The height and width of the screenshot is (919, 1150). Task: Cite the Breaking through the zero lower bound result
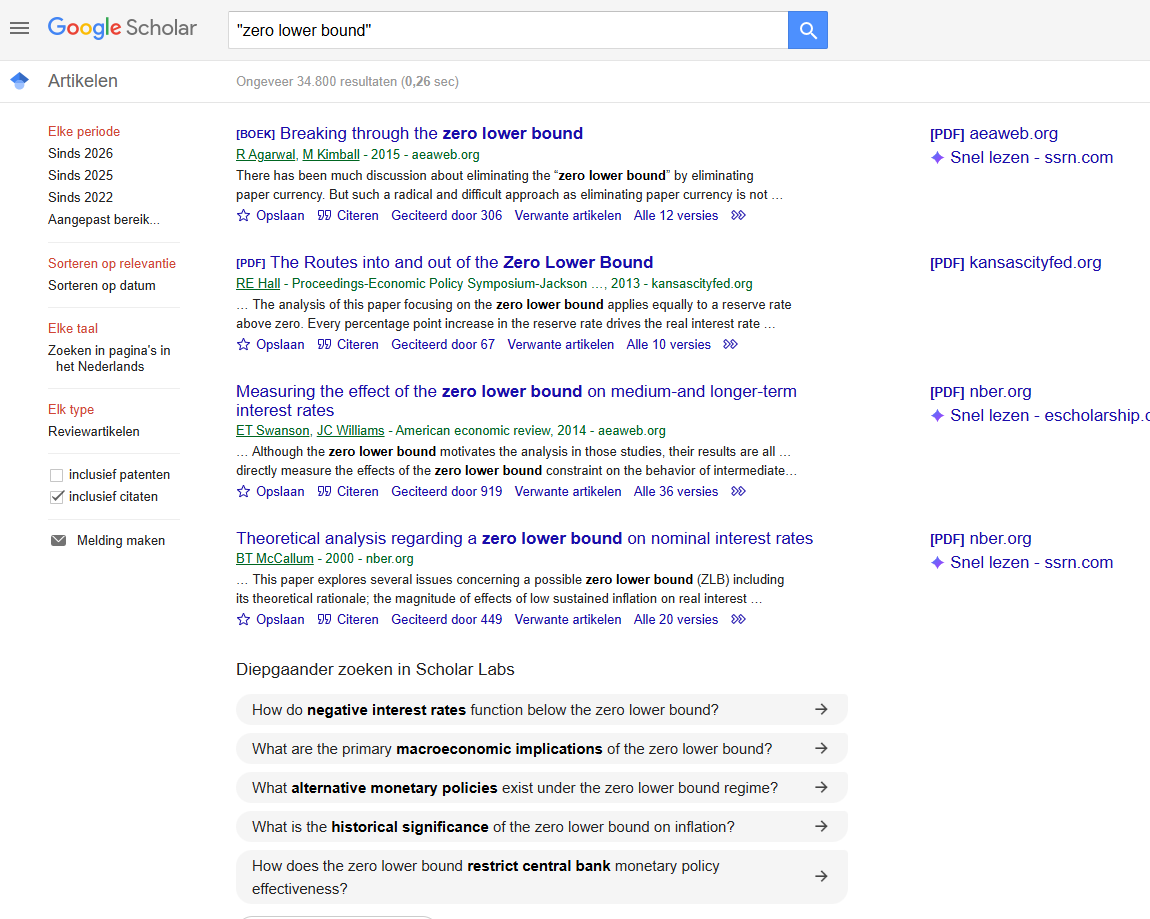pos(348,216)
